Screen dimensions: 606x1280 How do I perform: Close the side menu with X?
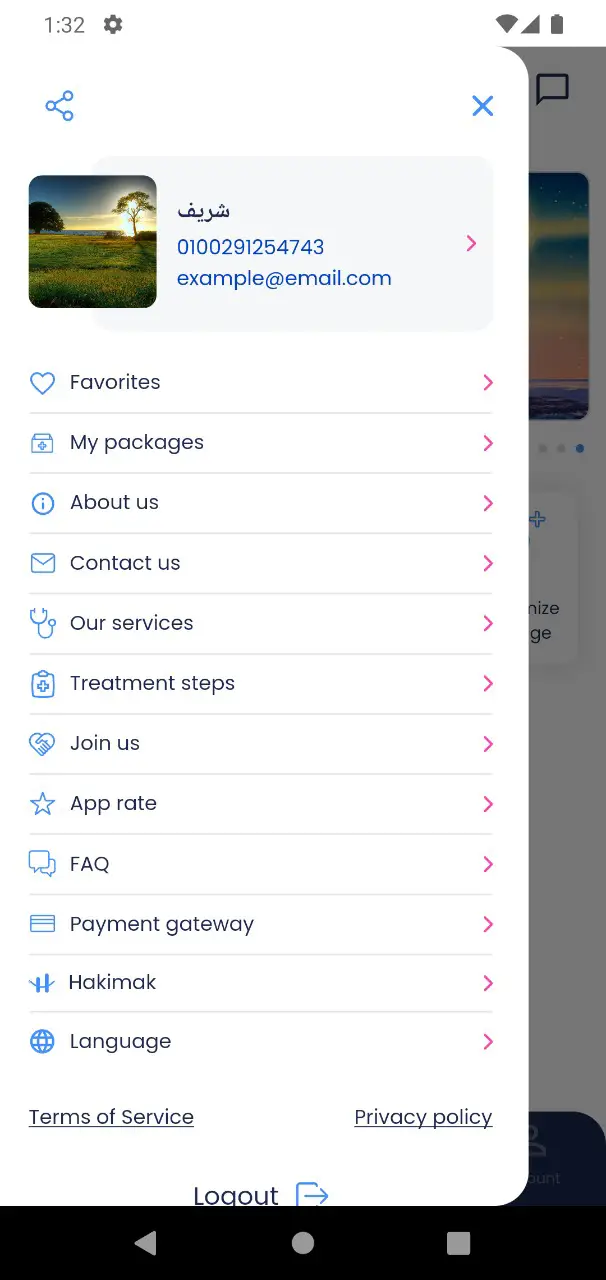click(x=483, y=106)
